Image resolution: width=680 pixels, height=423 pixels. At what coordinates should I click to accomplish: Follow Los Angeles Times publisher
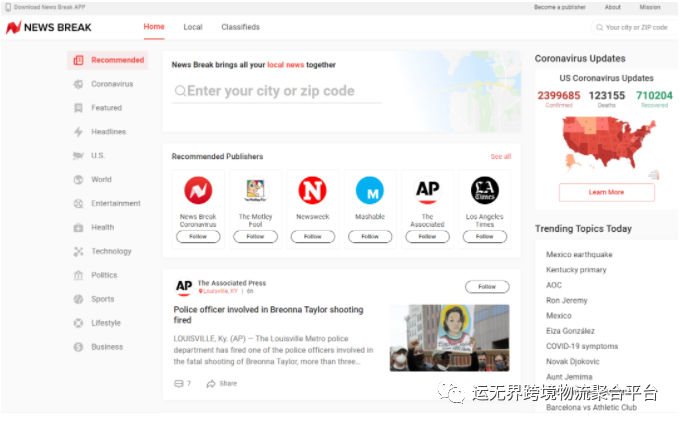tap(485, 236)
